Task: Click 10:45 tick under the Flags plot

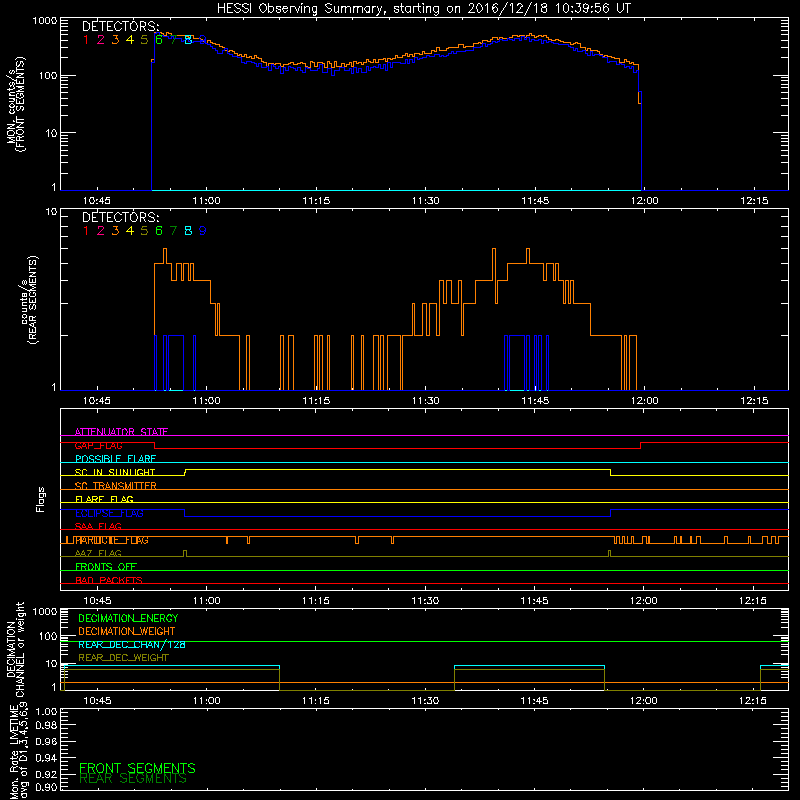Action: pyautogui.click(x=97, y=601)
